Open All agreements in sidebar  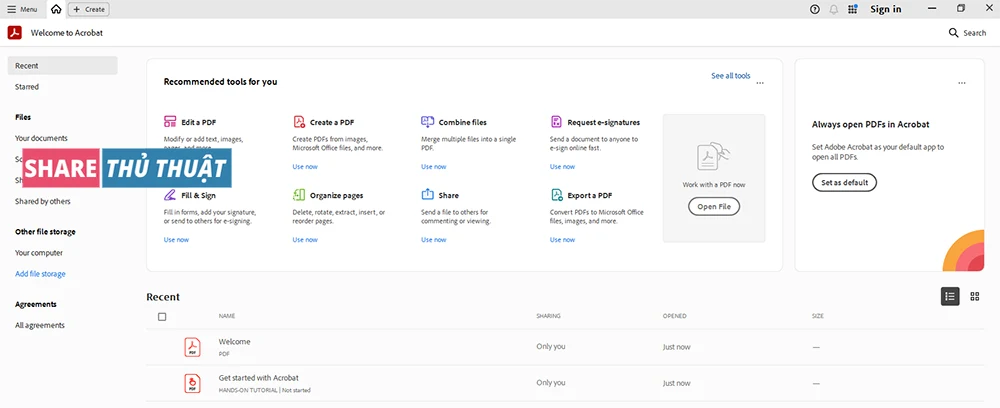(x=40, y=325)
